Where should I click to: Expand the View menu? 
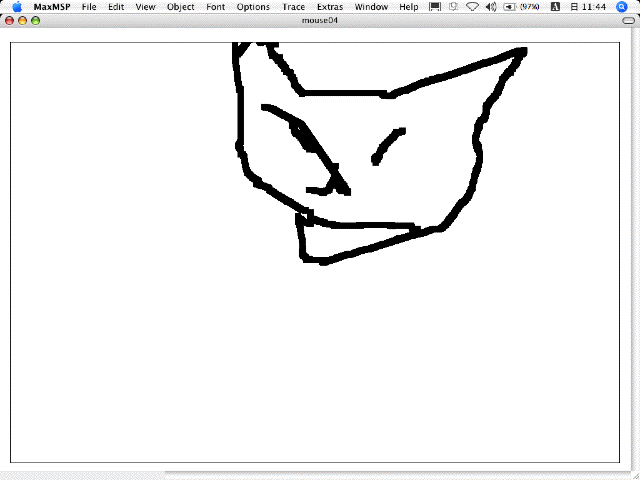145,7
